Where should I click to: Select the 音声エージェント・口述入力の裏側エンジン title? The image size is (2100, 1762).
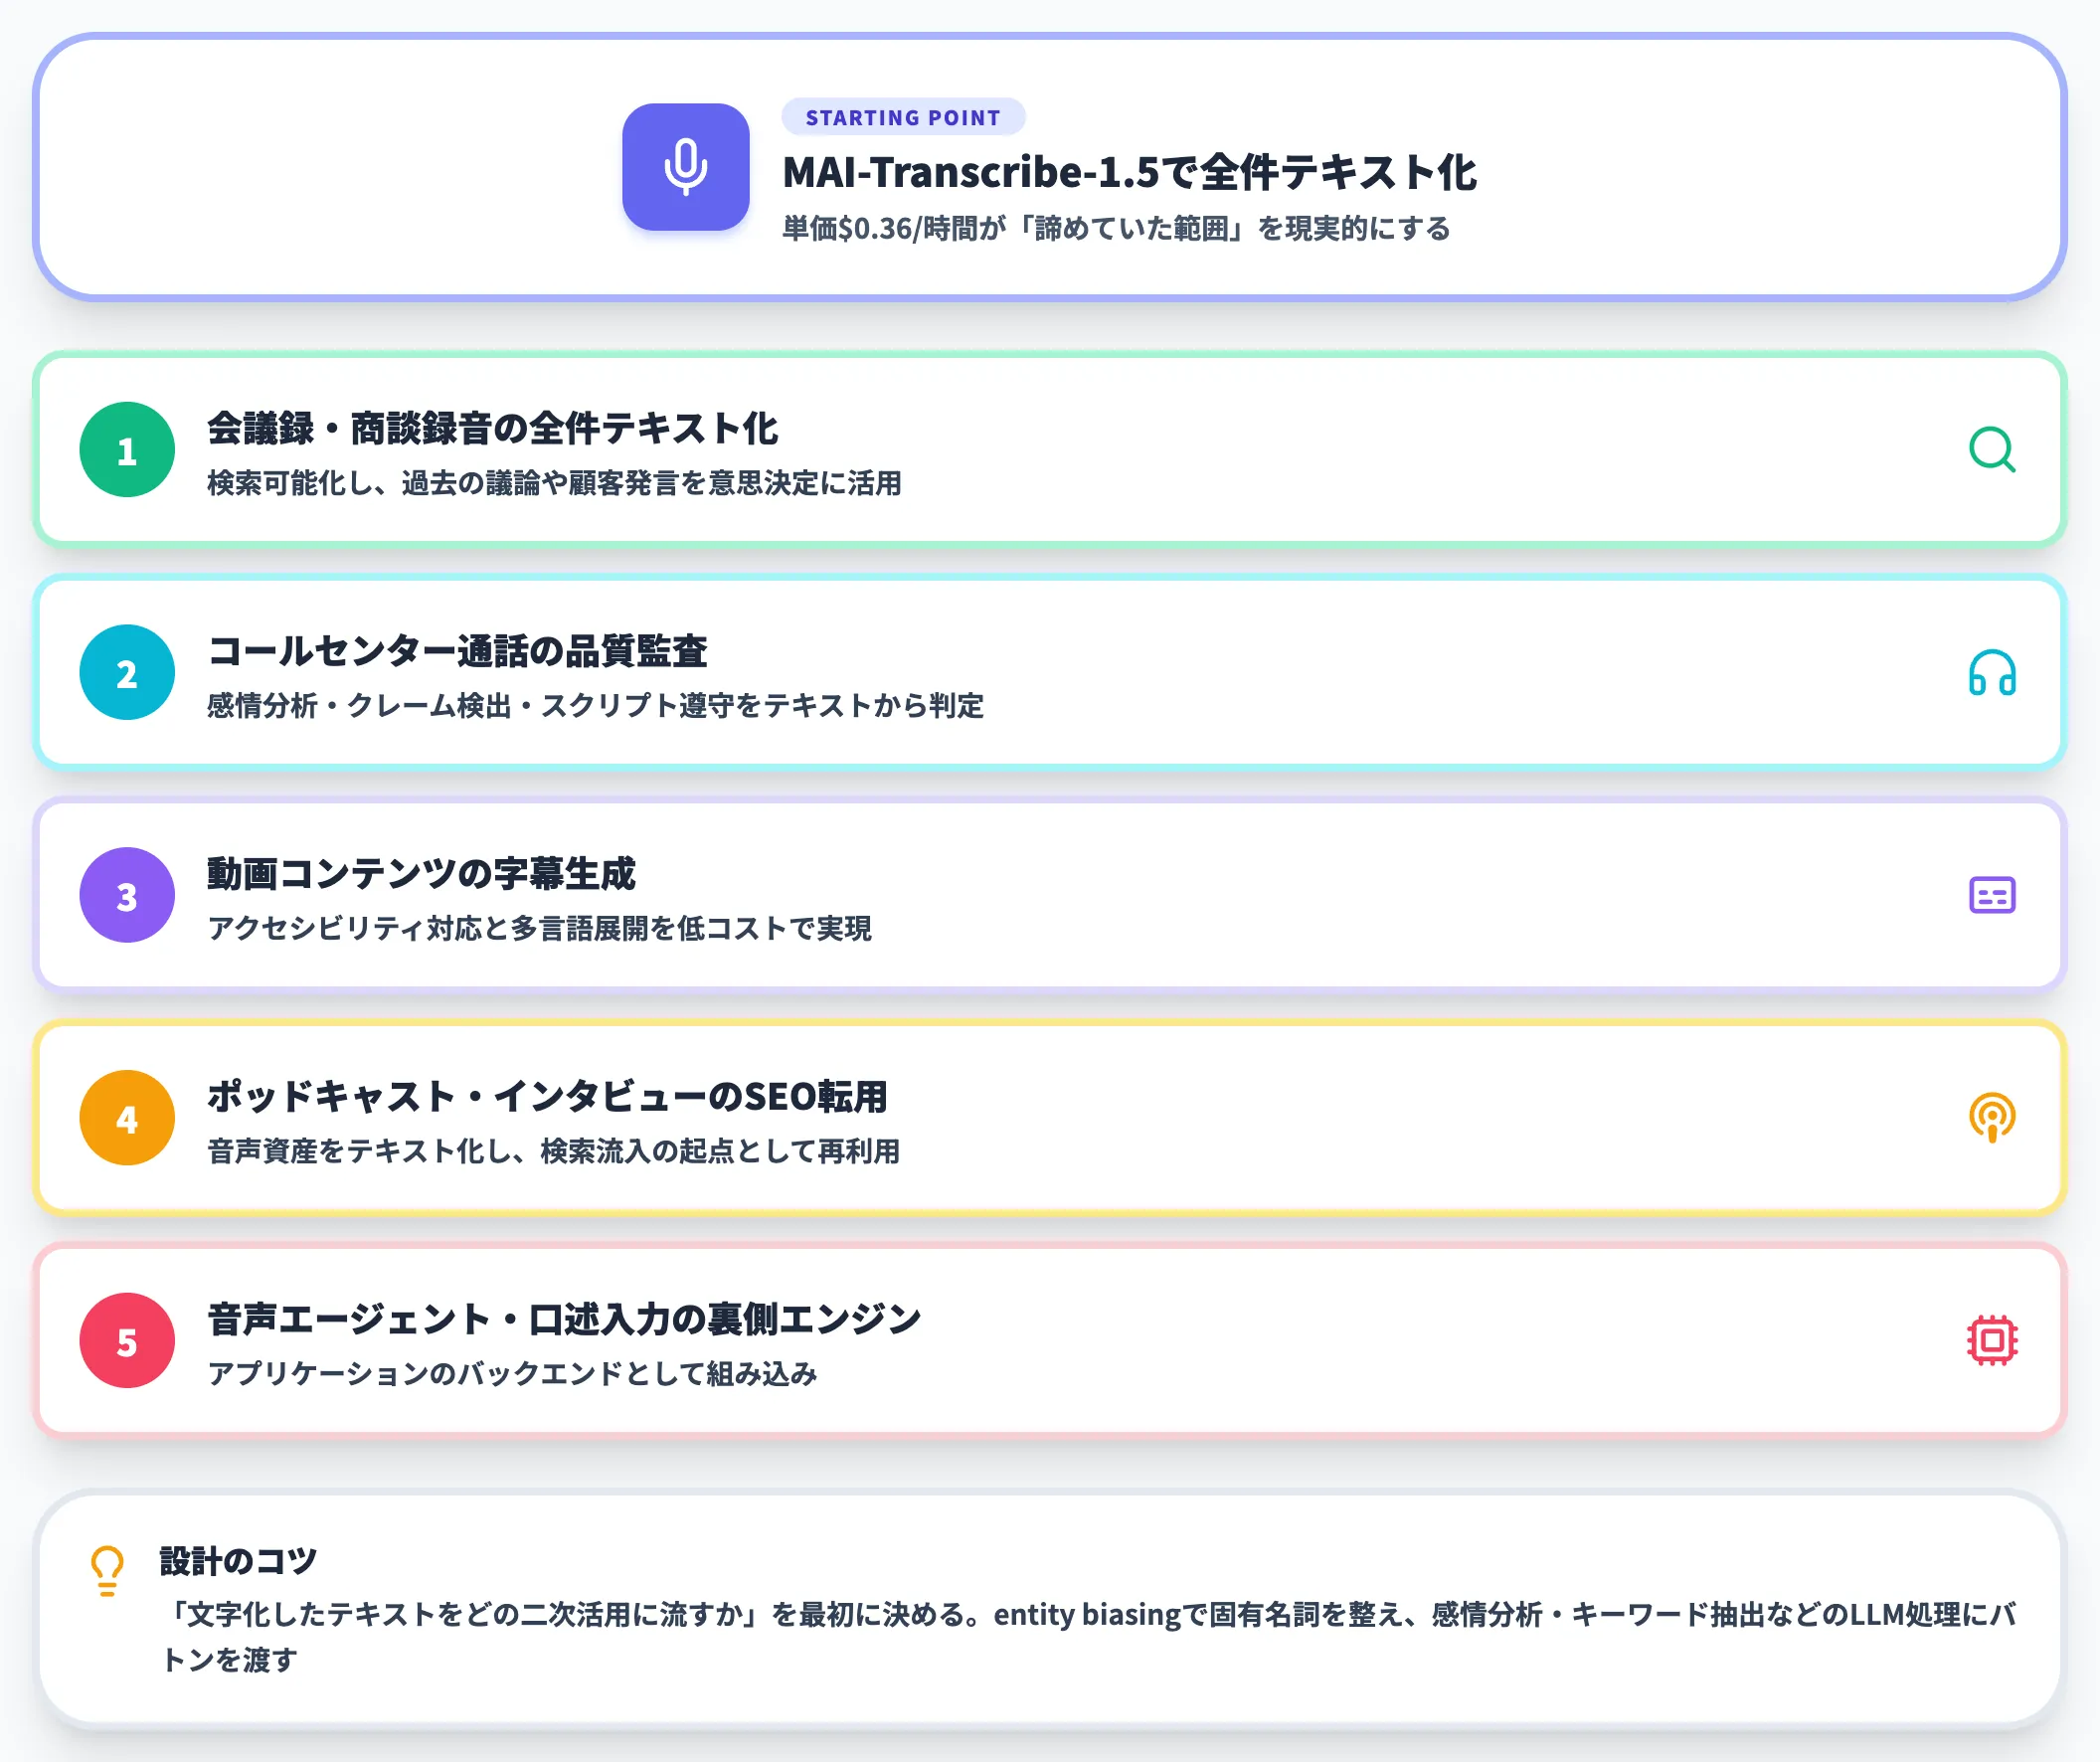(564, 1319)
